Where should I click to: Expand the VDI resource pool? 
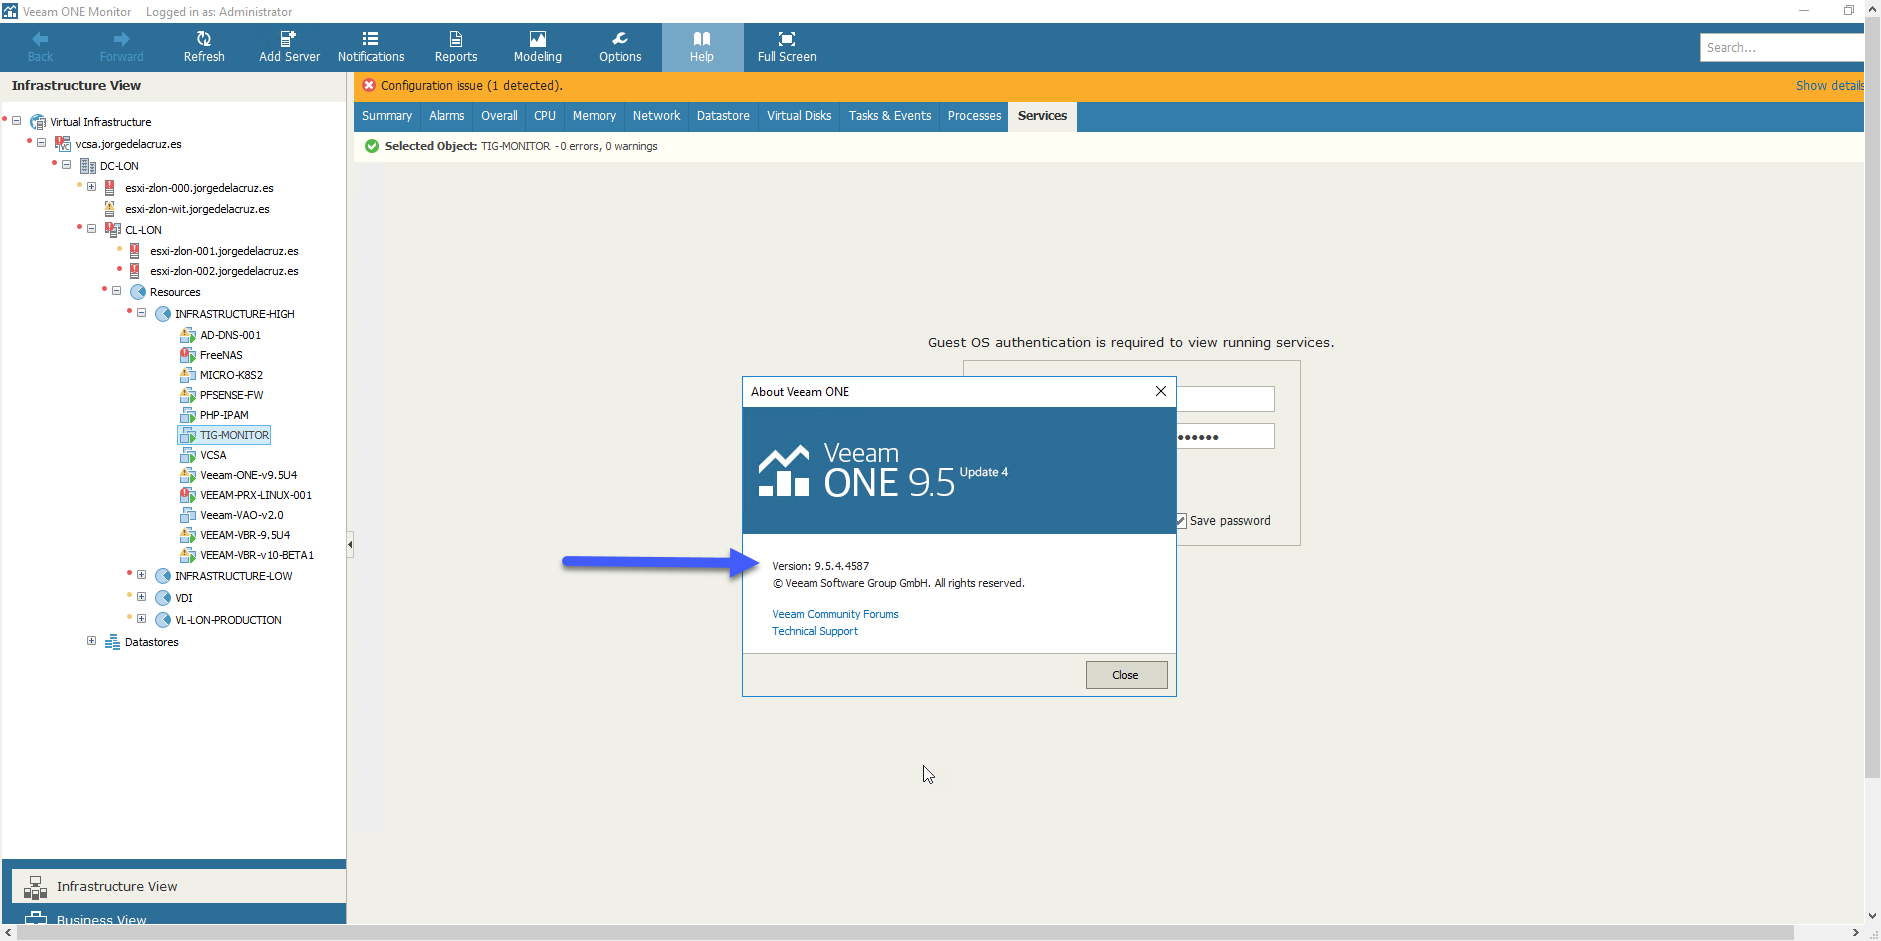coord(141,597)
